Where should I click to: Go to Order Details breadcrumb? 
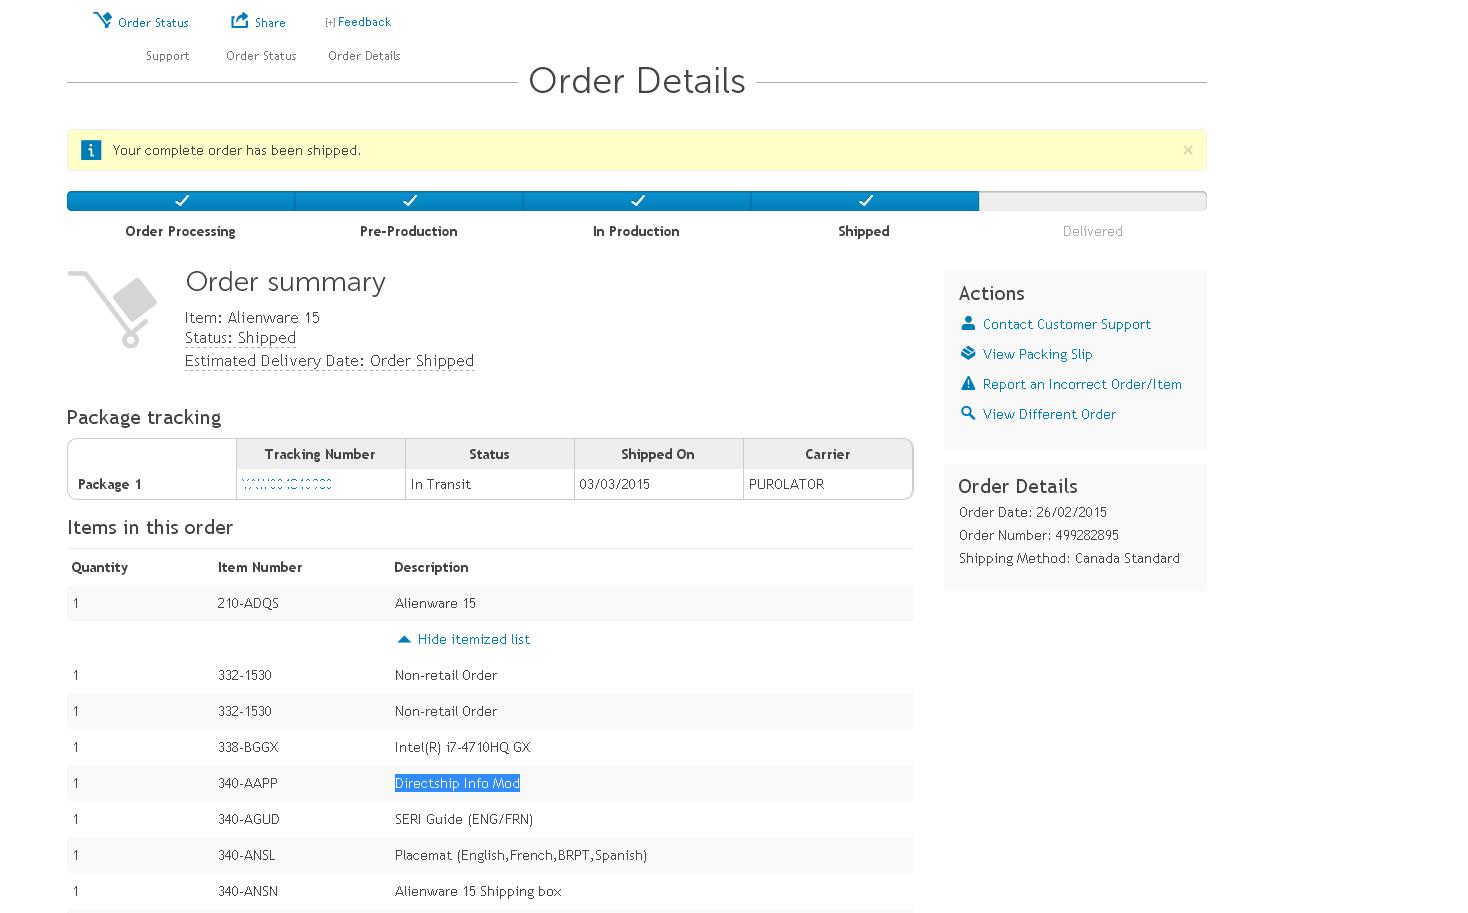364,56
